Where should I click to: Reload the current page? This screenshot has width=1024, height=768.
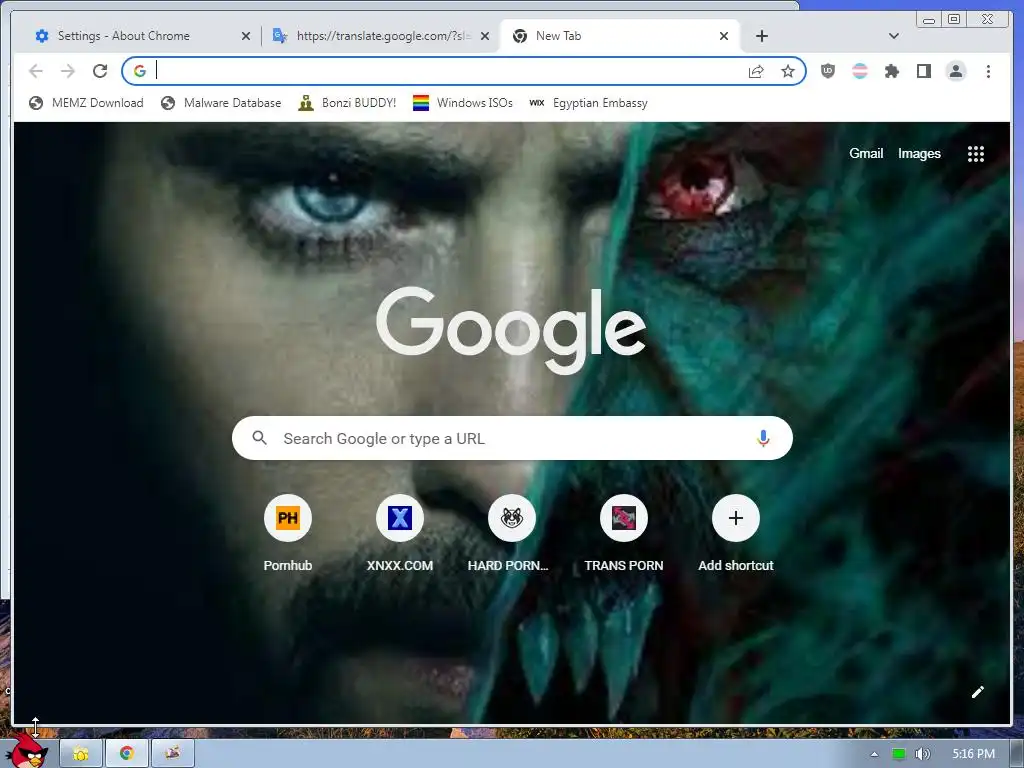(x=100, y=71)
